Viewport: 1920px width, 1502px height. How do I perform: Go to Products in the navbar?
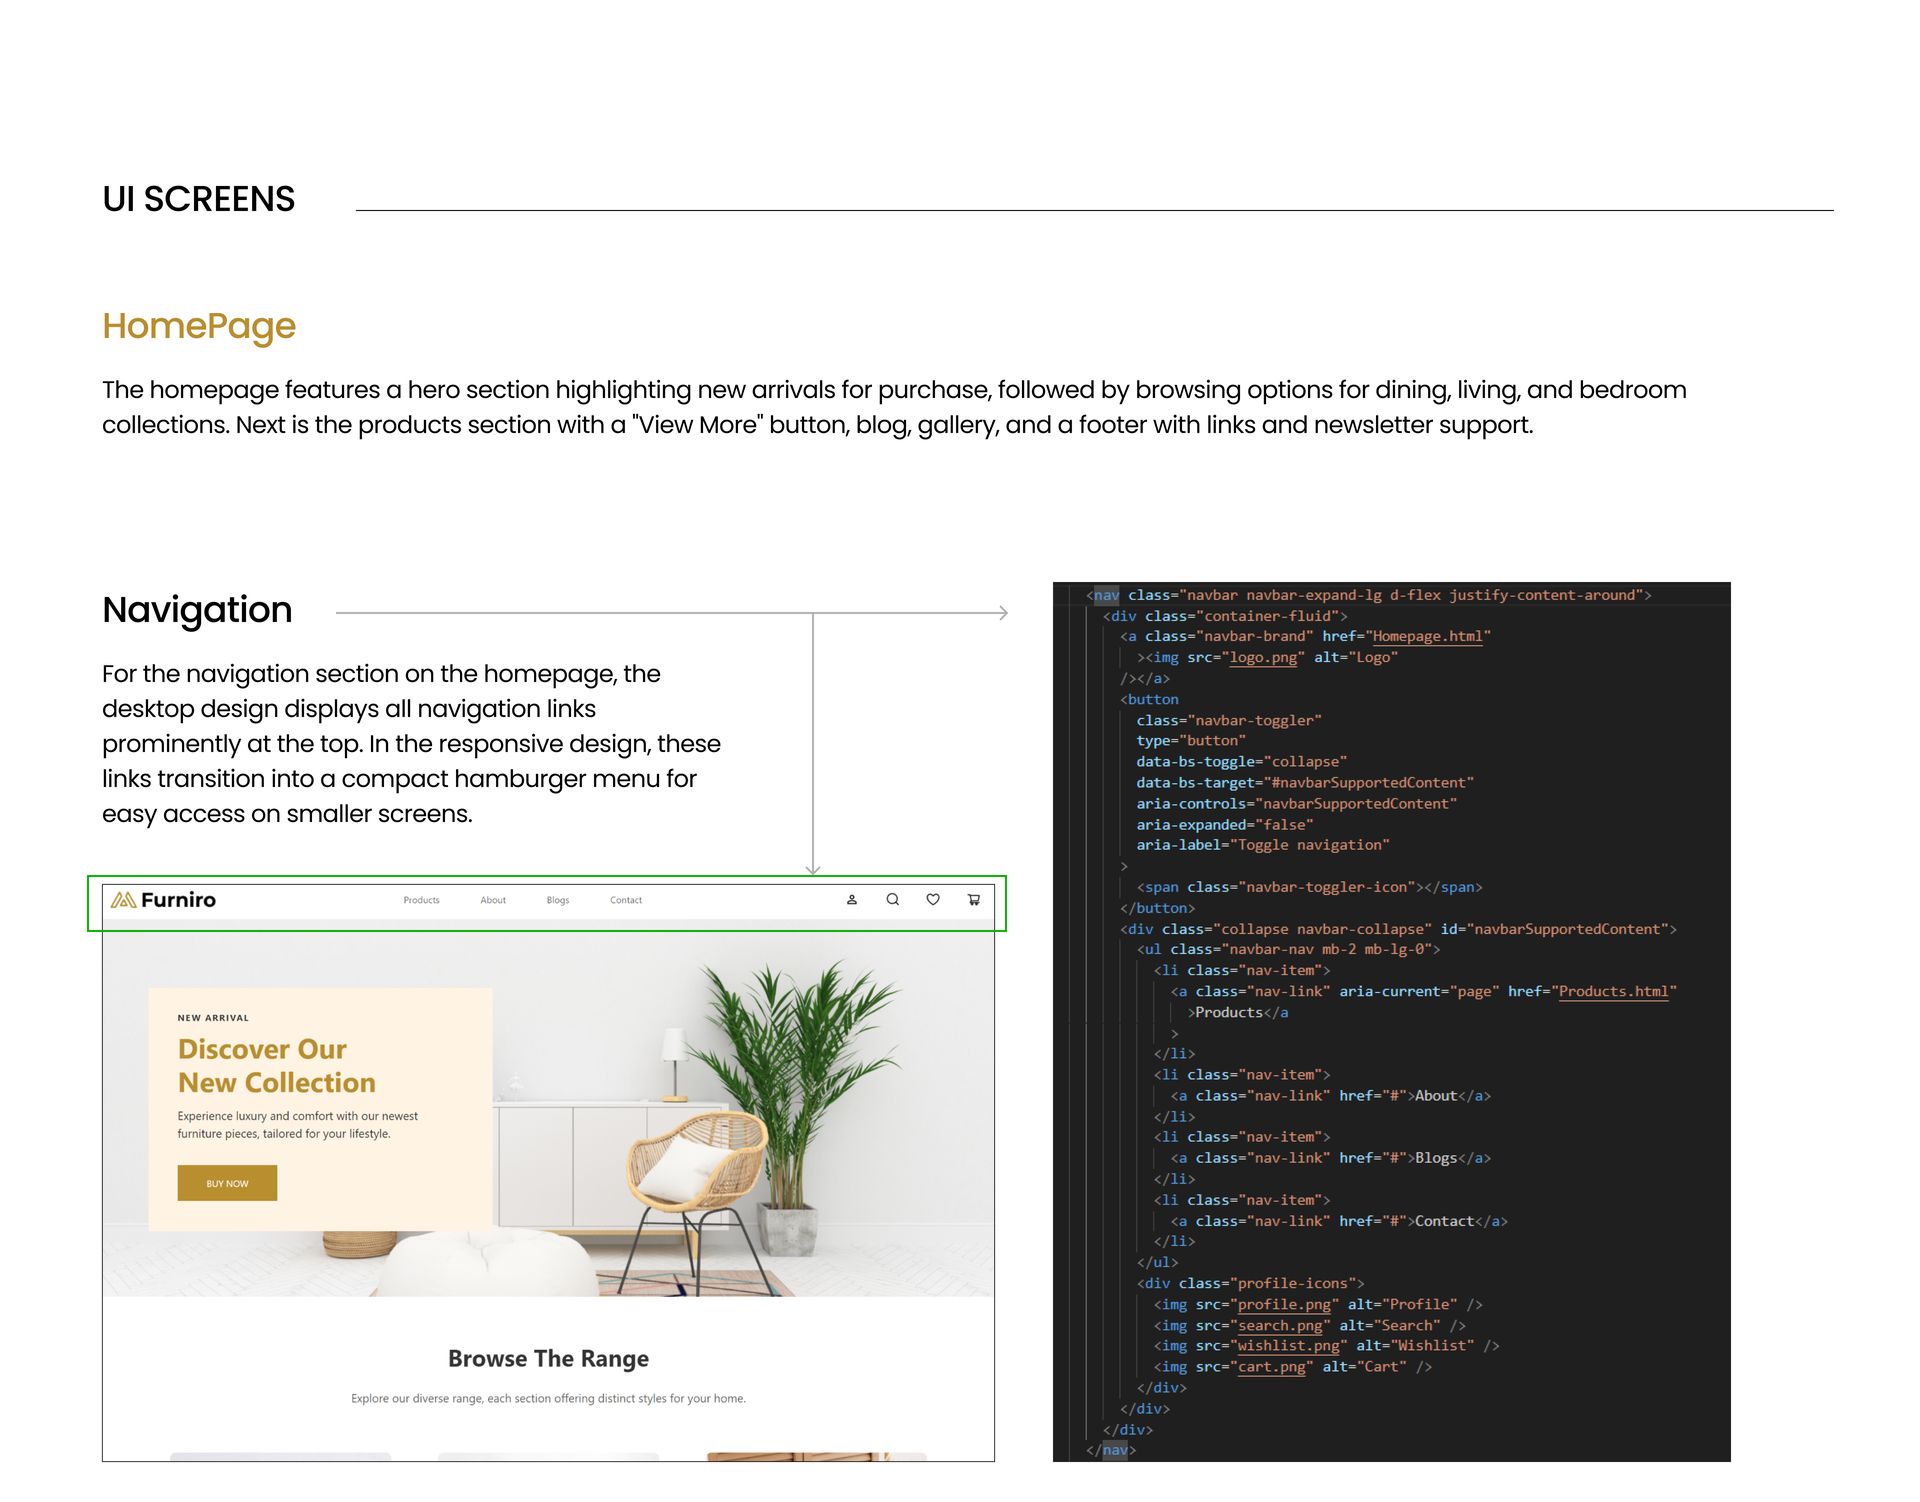422,900
